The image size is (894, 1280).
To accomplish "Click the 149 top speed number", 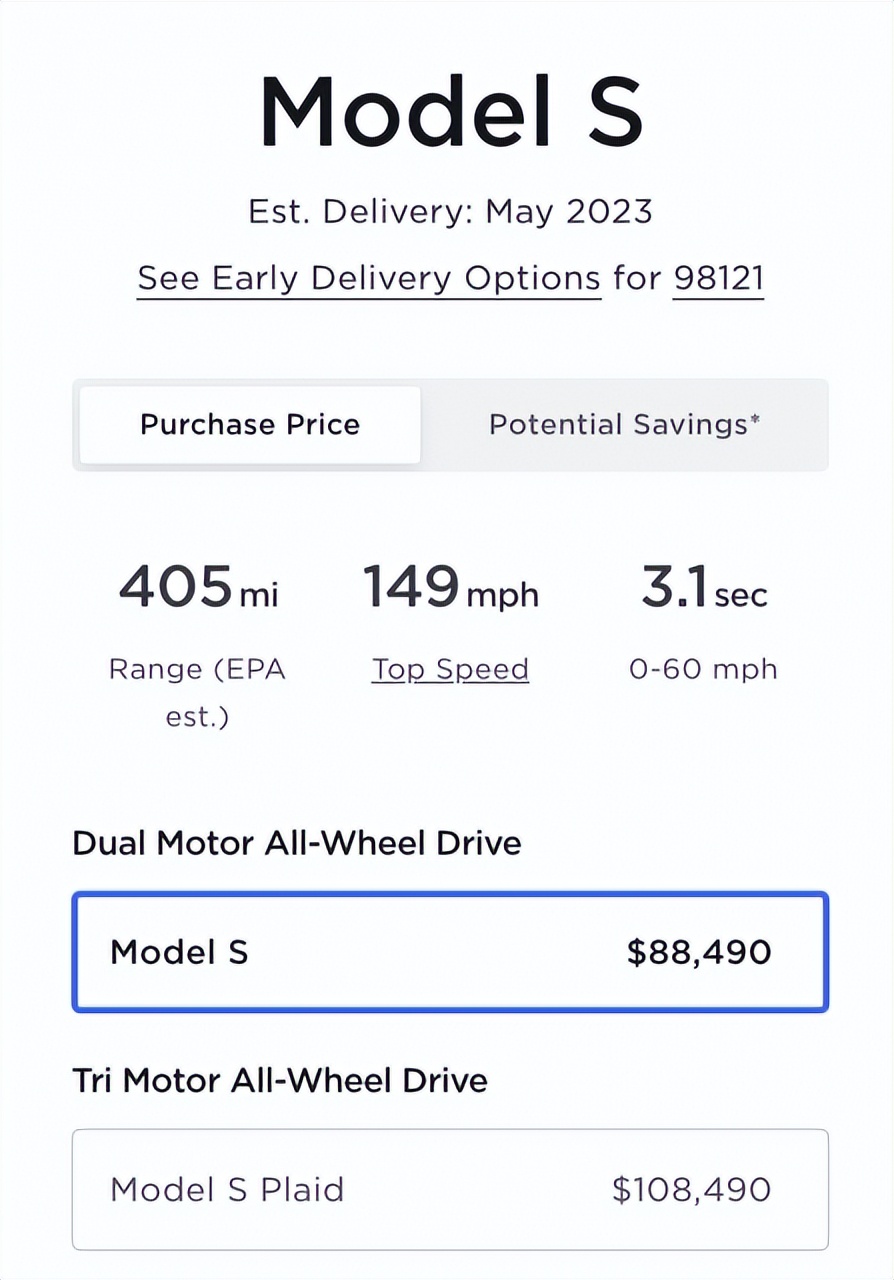I will (x=411, y=587).
